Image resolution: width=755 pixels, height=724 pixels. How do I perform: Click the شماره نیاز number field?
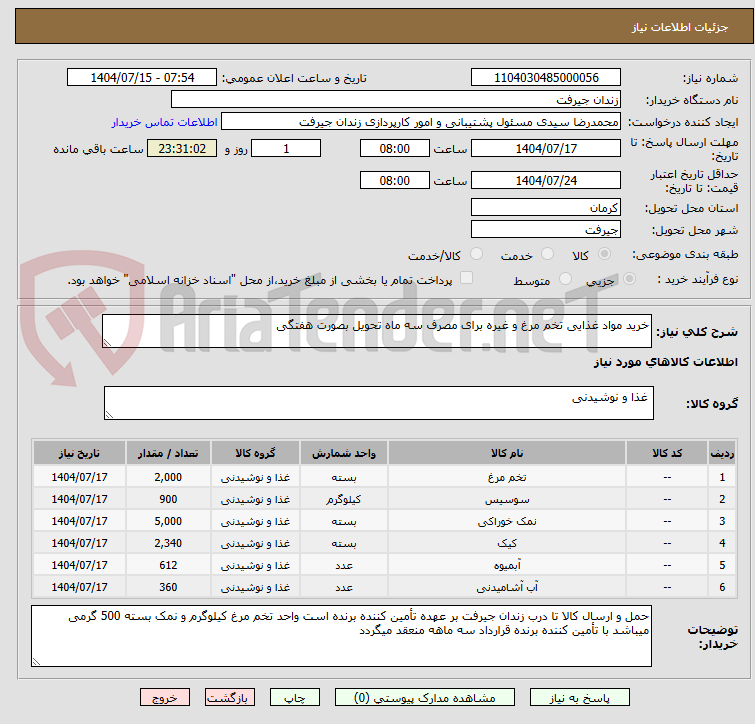pos(546,78)
